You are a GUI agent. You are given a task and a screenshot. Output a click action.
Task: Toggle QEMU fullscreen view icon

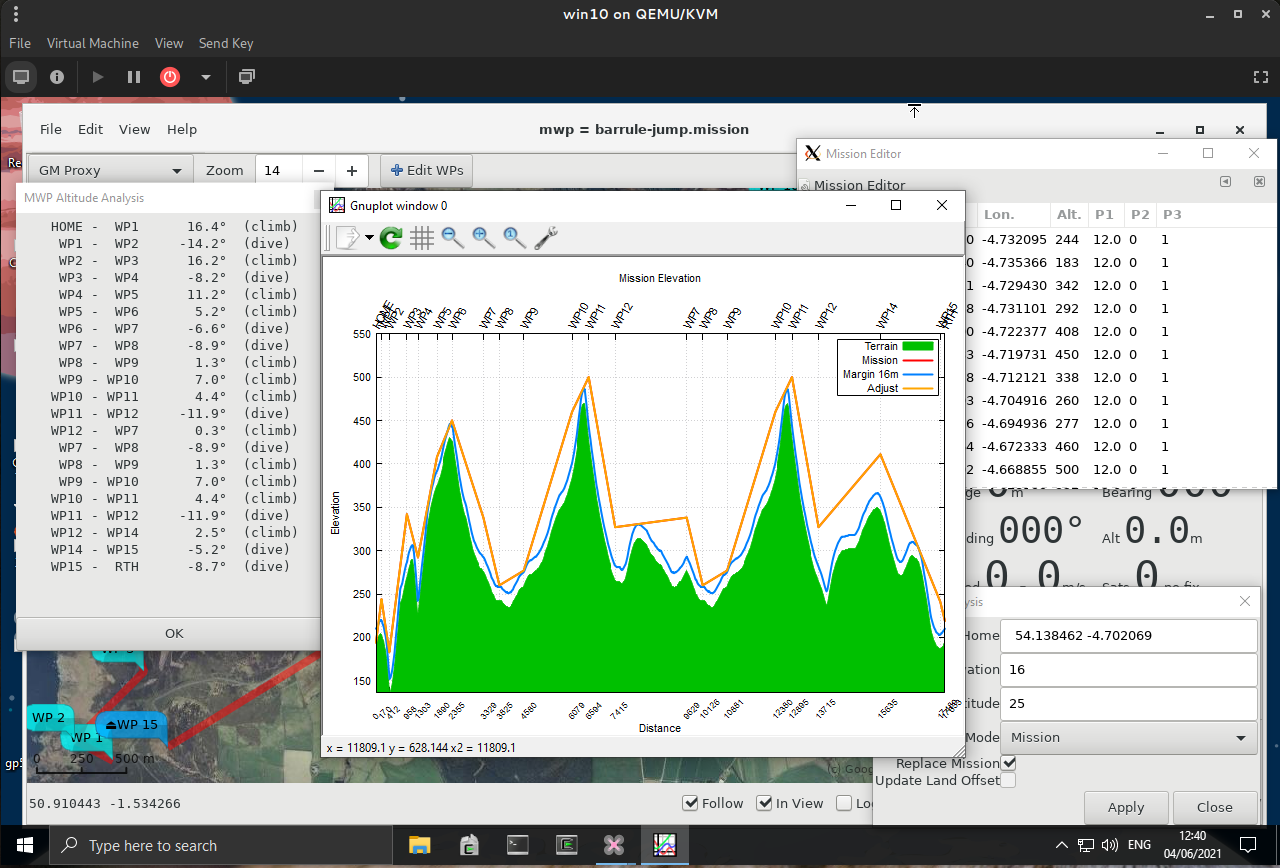tap(1261, 76)
